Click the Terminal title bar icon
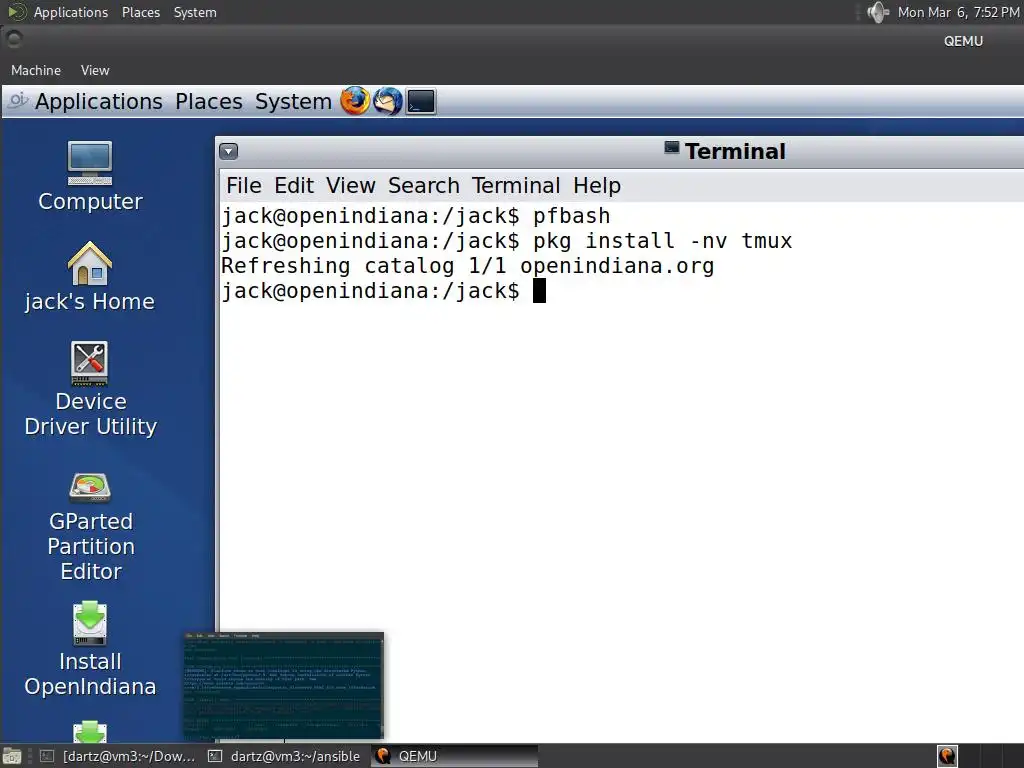The height and width of the screenshot is (768, 1024). [671, 148]
